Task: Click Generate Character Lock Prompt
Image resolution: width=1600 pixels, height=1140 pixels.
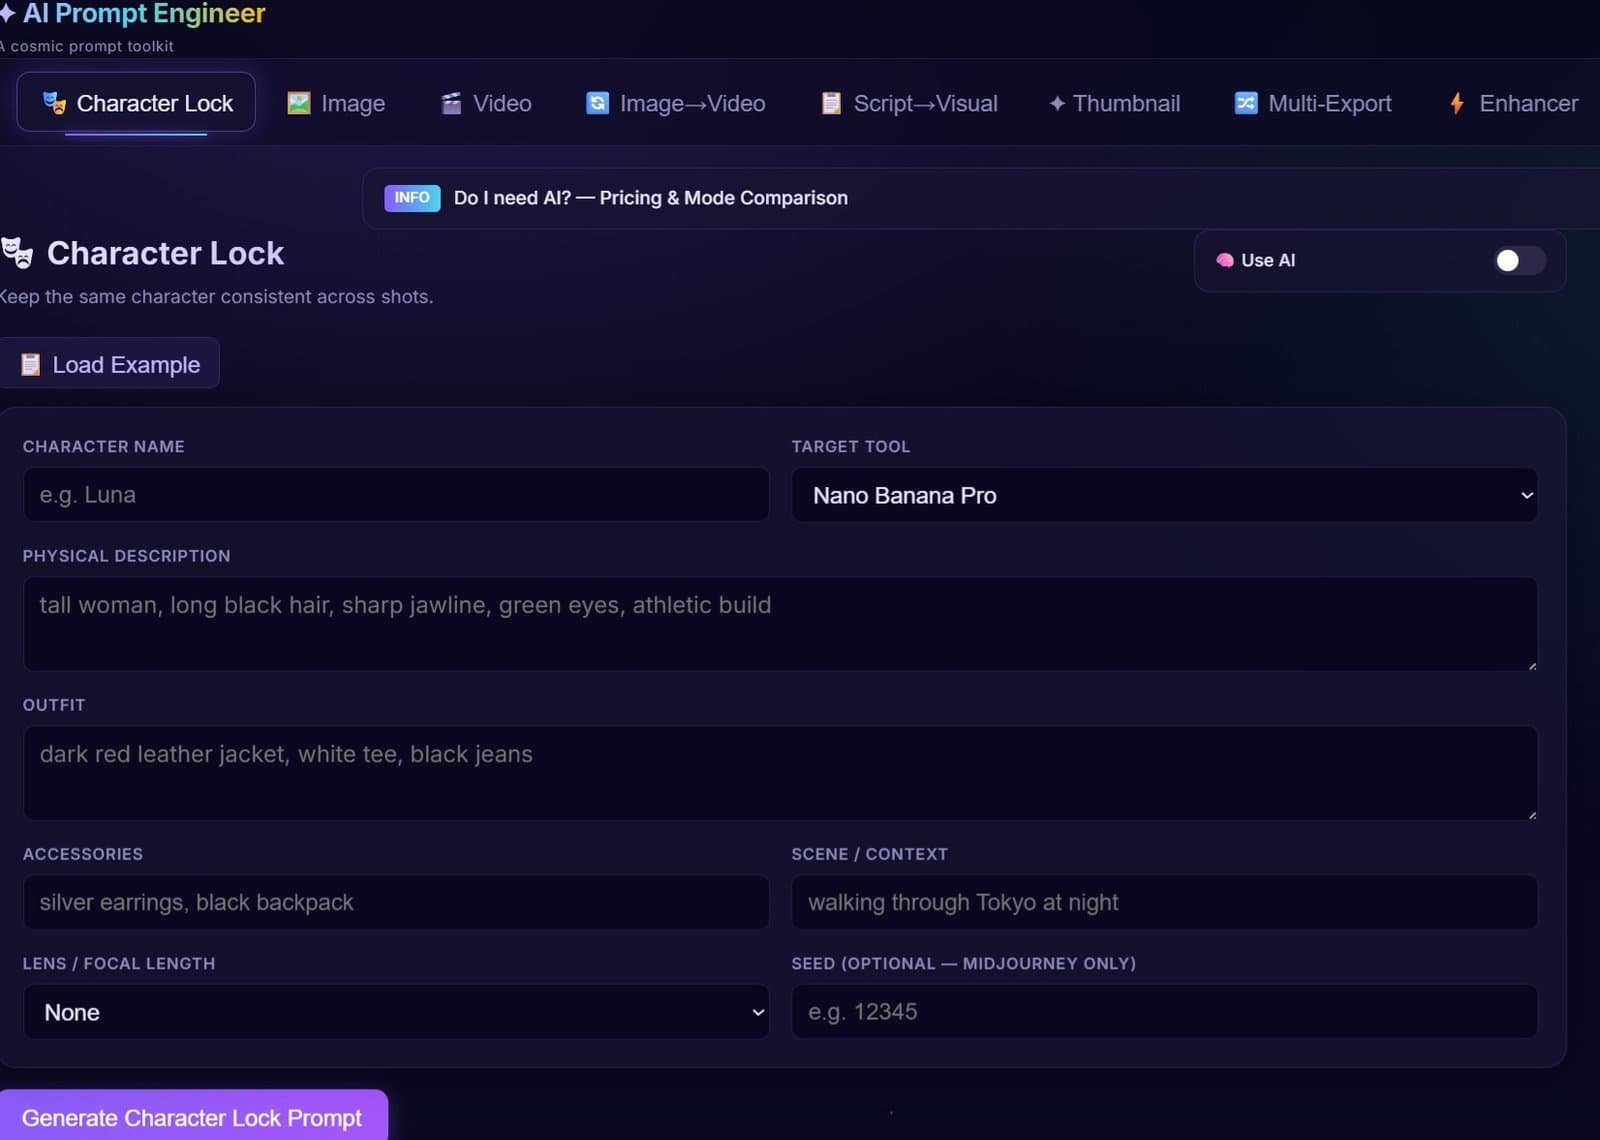Action: click(x=194, y=1117)
